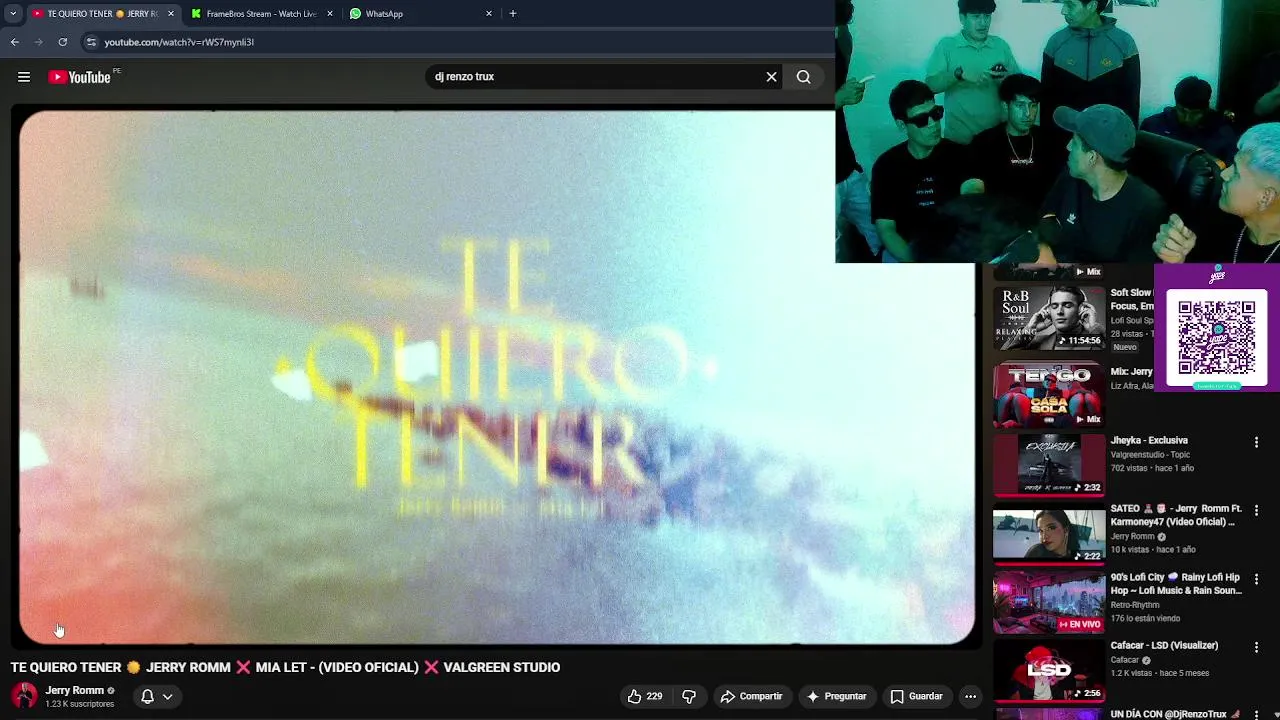Open the Valgreenstudio - Topic channel text
This screenshot has width=1280, height=720.
point(1150,455)
